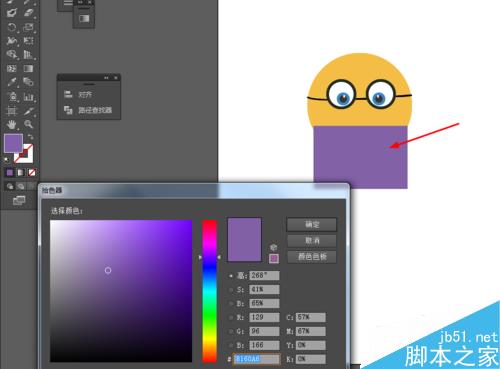Viewport: 500px width, 369px height.
Task: Select the Blob Brush tool
Action: [x=12, y=13]
